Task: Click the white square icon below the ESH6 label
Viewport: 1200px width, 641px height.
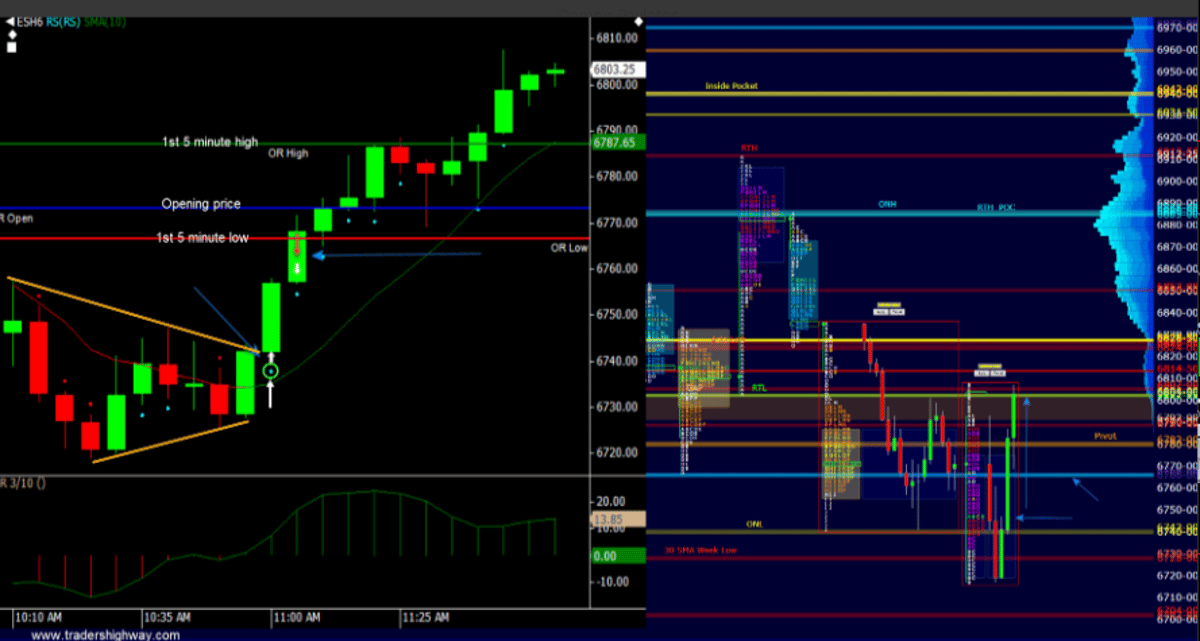Action: [11, 46]
